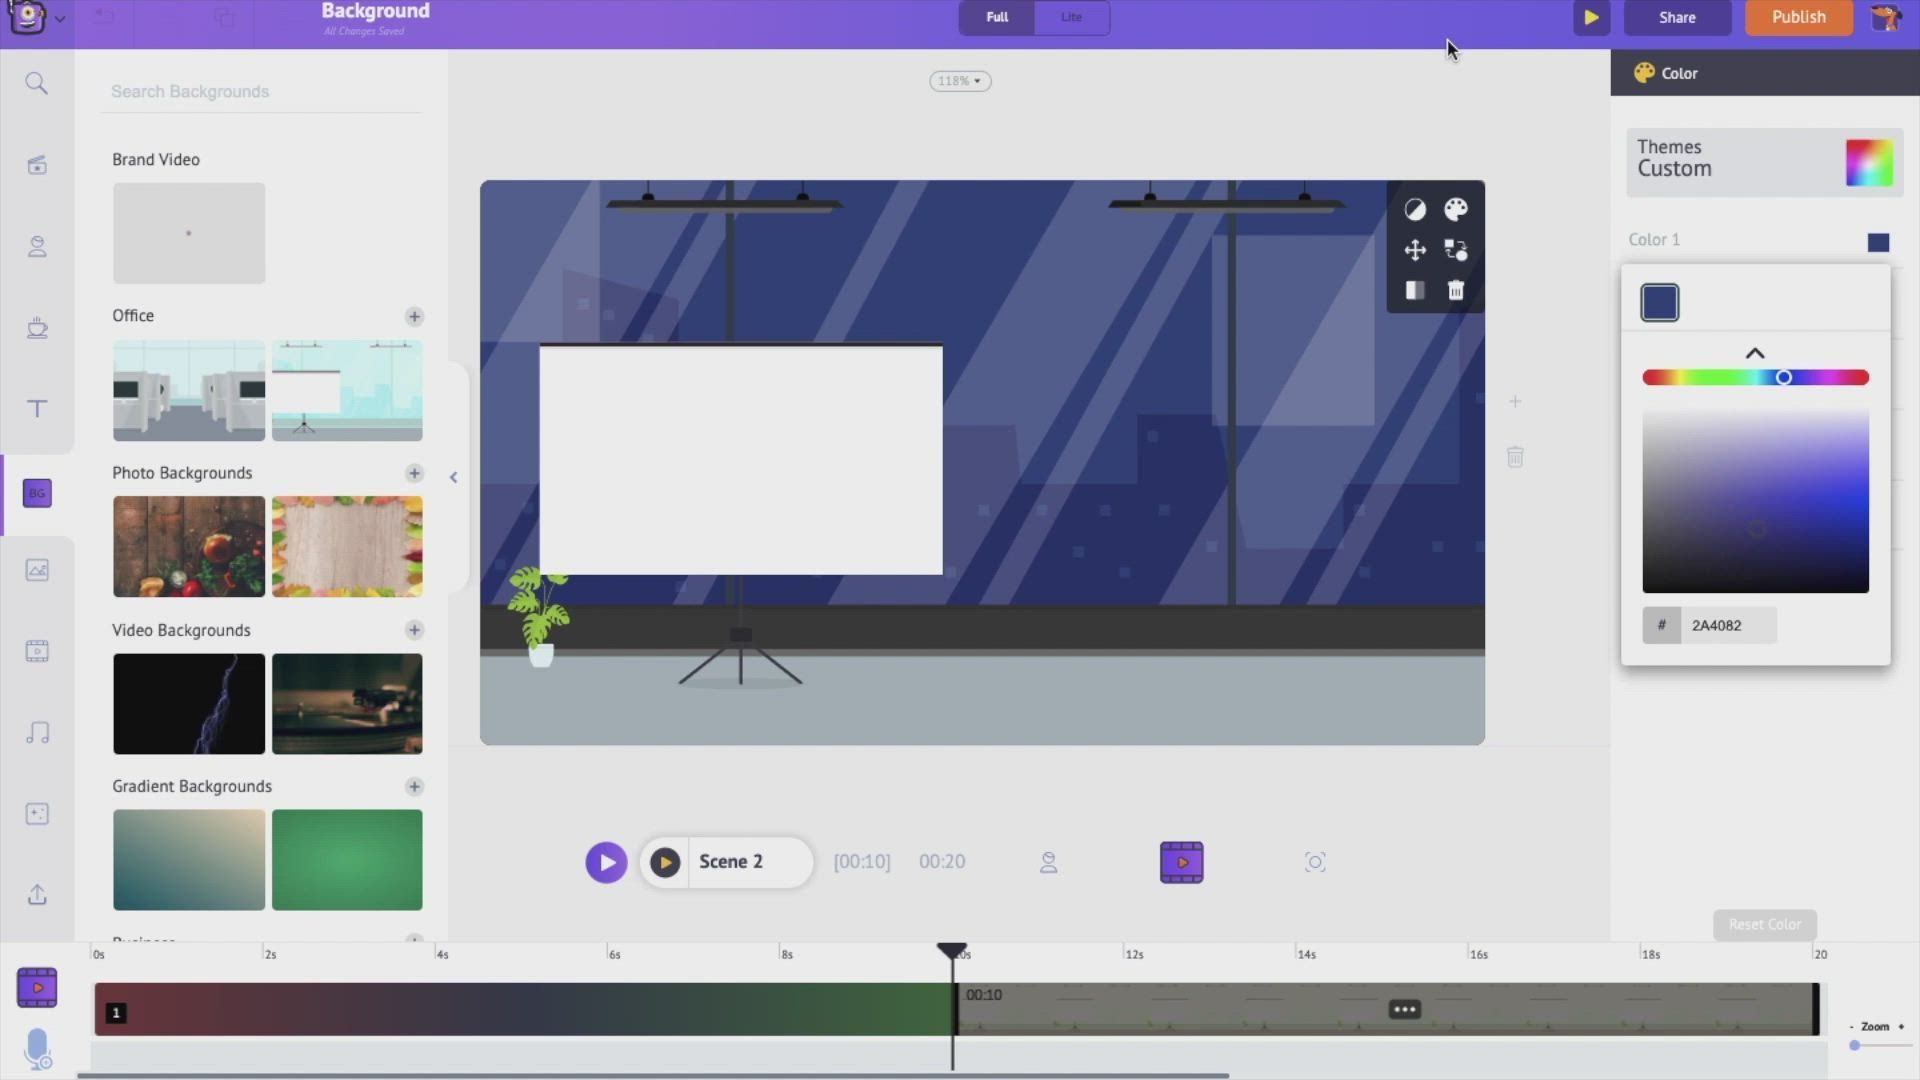The image size is (1920, 1080).
Task: Switch to Full mode toggle
Action: tap(997, 17)
